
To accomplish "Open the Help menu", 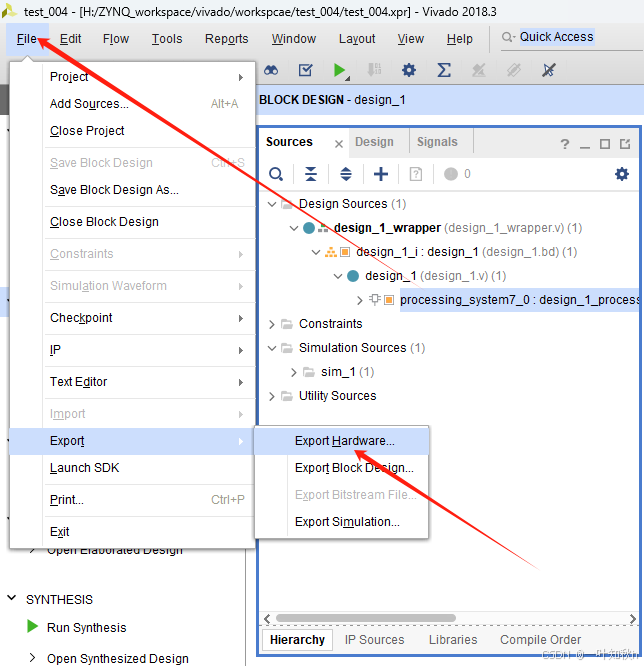I will (459, 39).
